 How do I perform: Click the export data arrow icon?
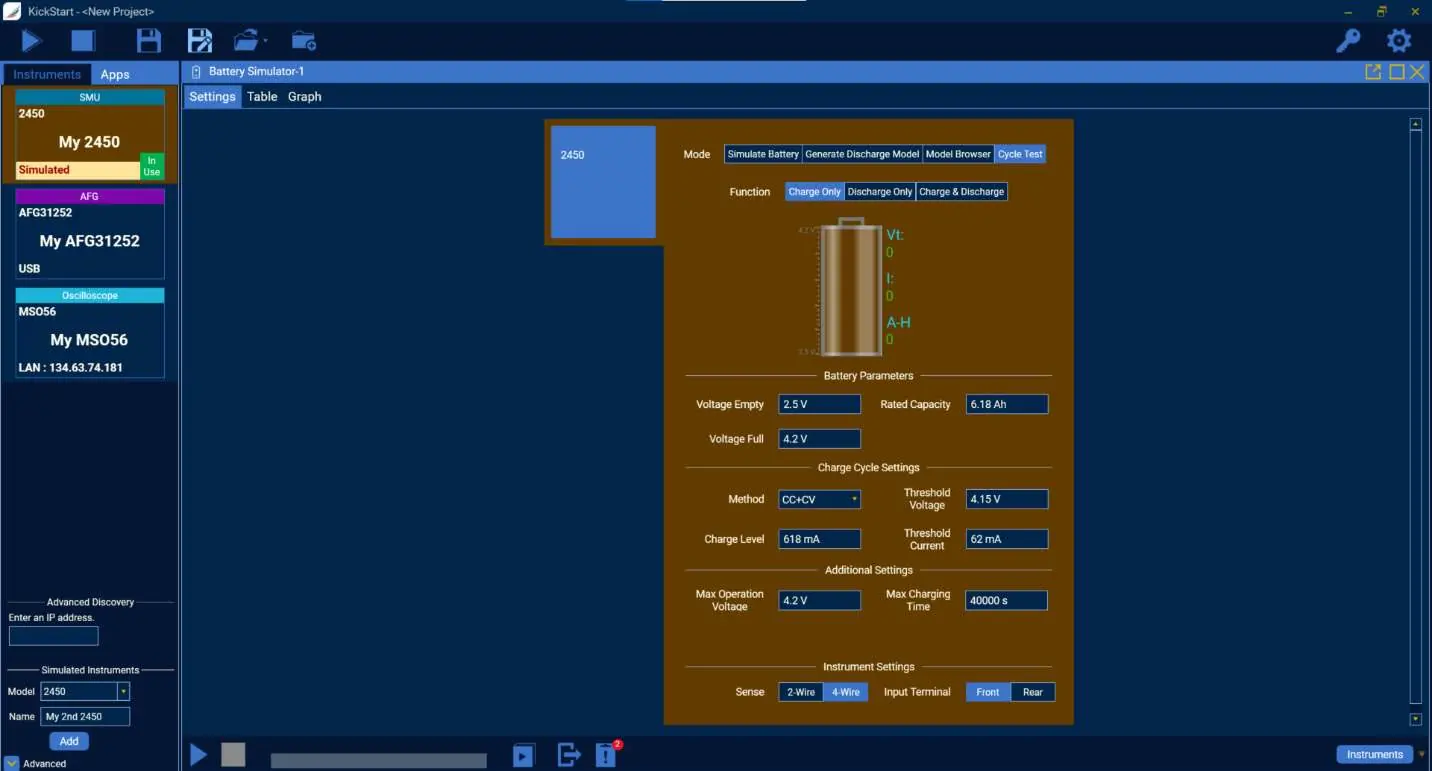point(569,755)
